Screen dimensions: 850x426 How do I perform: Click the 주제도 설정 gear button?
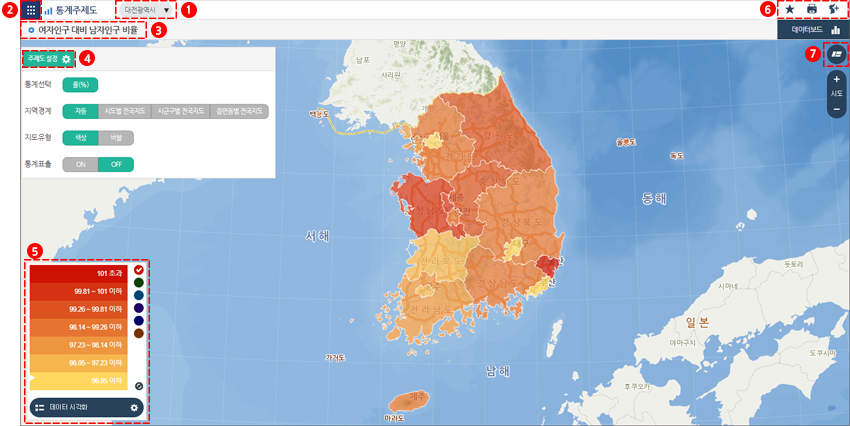click(x=49, y=59)
